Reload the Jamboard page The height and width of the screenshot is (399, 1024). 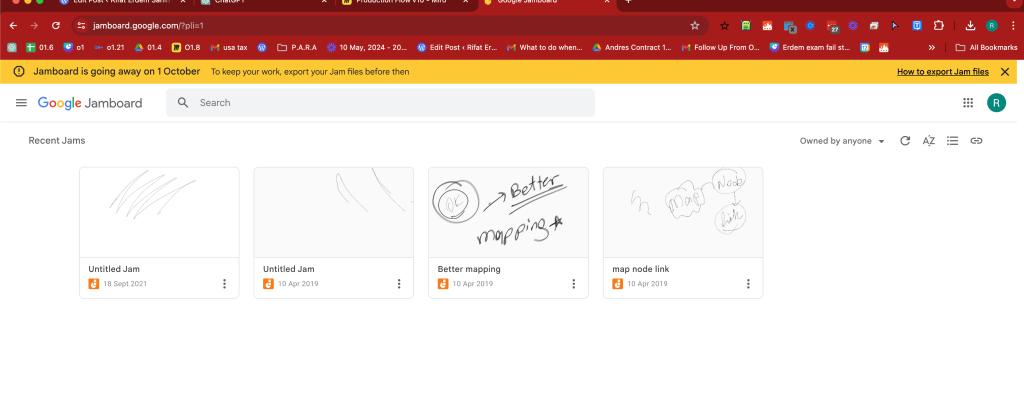(x=56, y=25)
